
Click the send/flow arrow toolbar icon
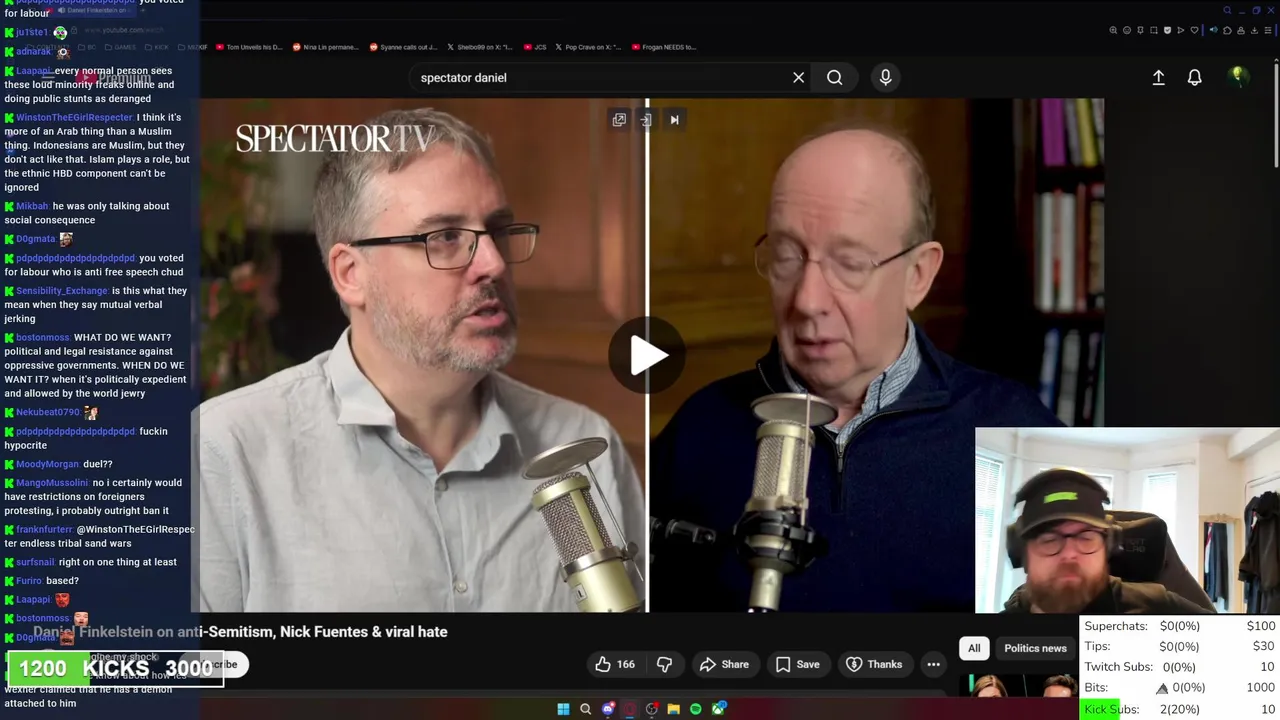(x=1181, y=30)
